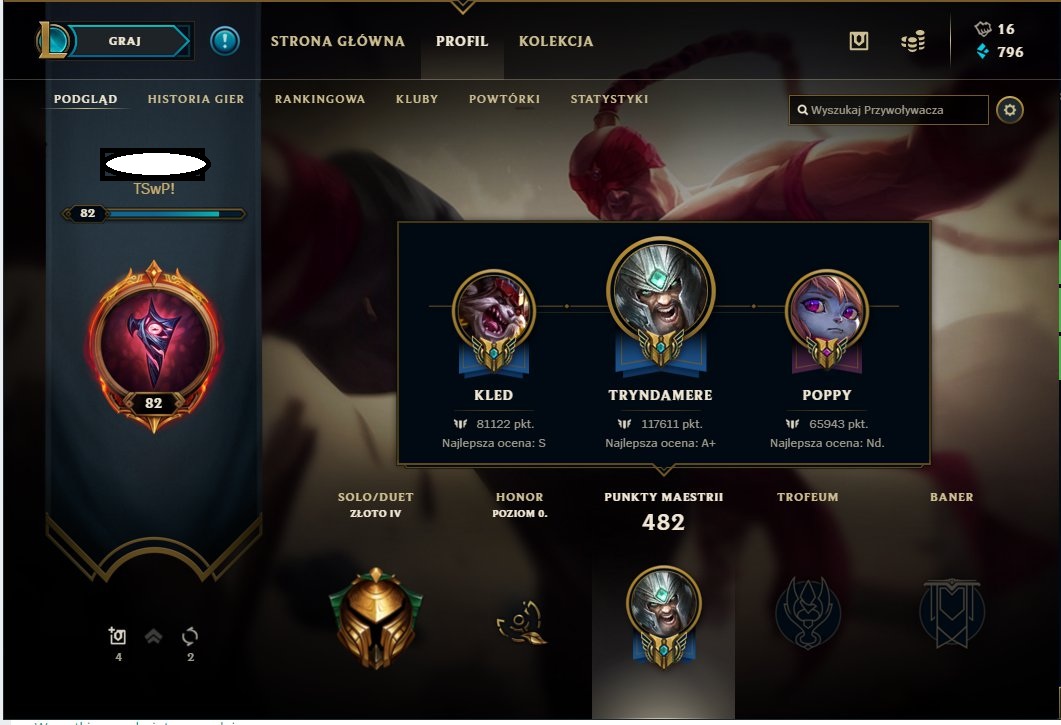Go to Strona Główna

coord(338,41)
